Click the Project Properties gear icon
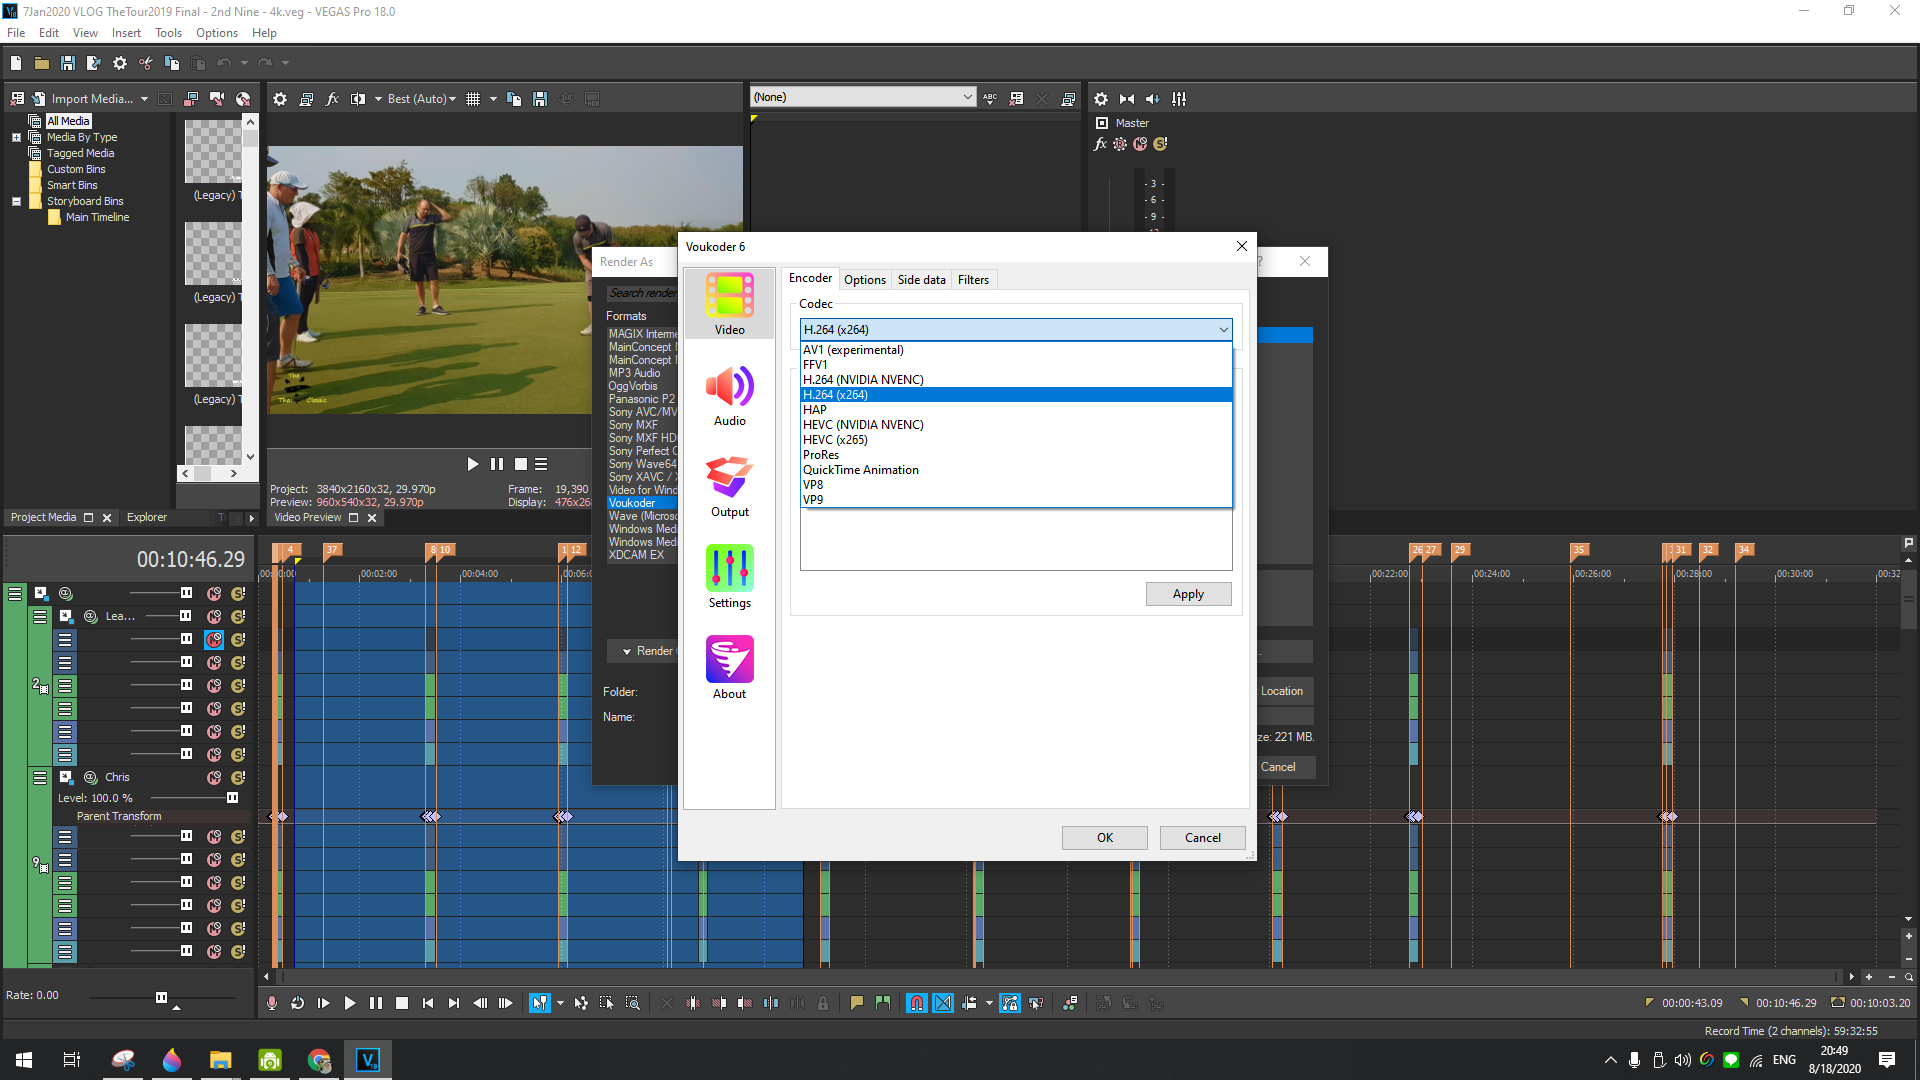 (x=120, y=63)
